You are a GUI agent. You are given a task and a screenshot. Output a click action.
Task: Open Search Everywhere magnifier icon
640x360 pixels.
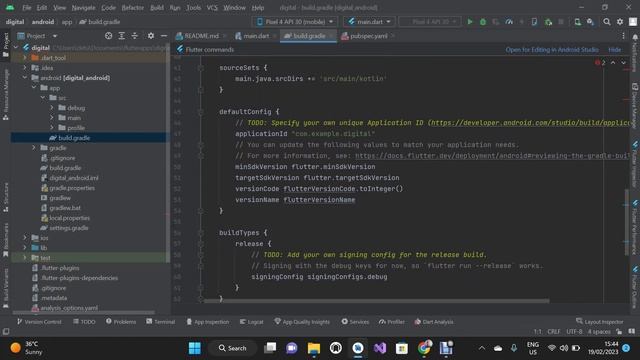[x=607, y=22]
